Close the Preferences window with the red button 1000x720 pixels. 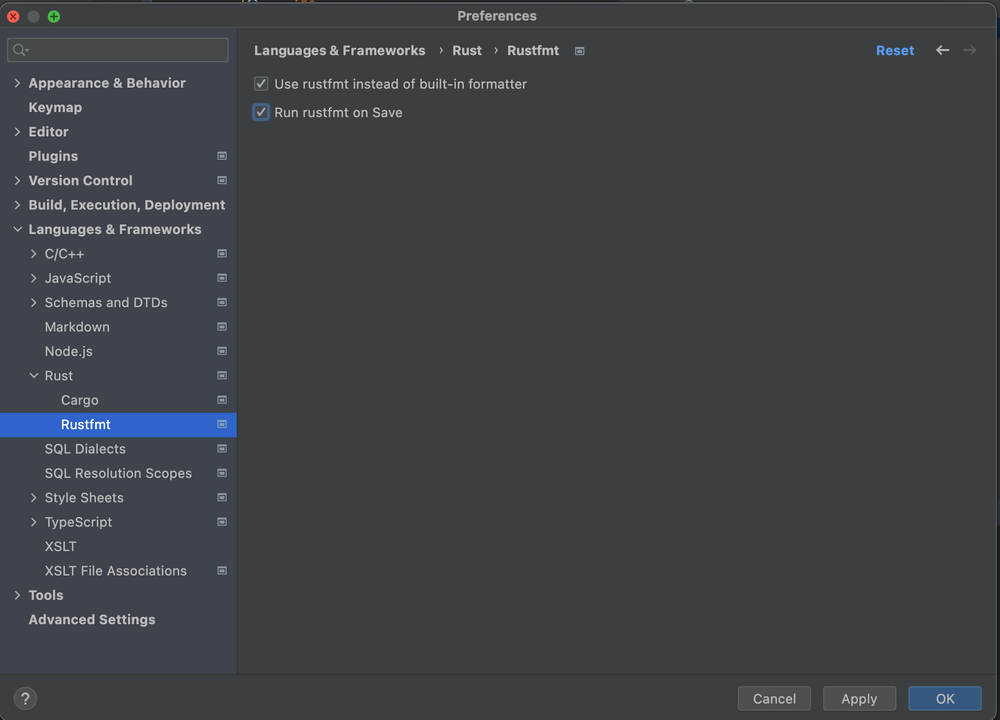(13, 17)
